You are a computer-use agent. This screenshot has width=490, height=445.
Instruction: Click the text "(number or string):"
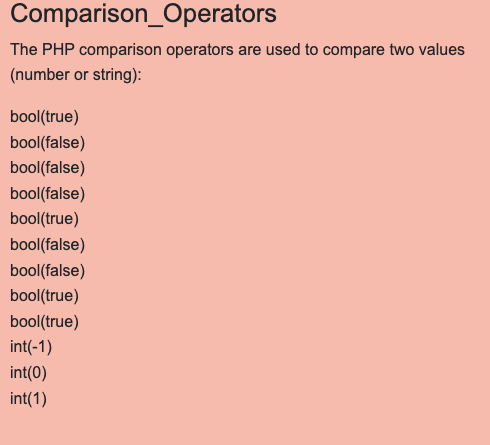click(76, 75)
